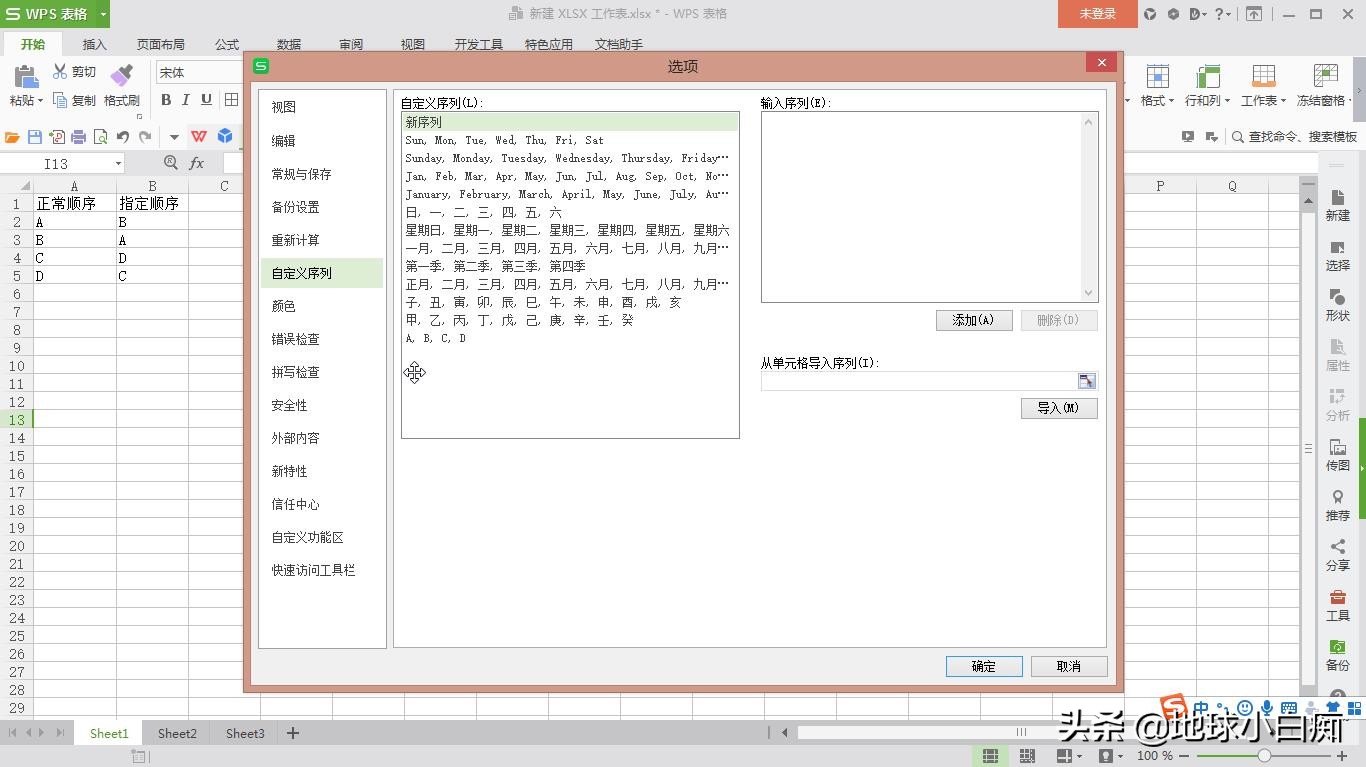Click the Sogou input method S icon
The height and width of the screenshot is (767, 1366).
pyautogui.click(x=1174, y=708)
